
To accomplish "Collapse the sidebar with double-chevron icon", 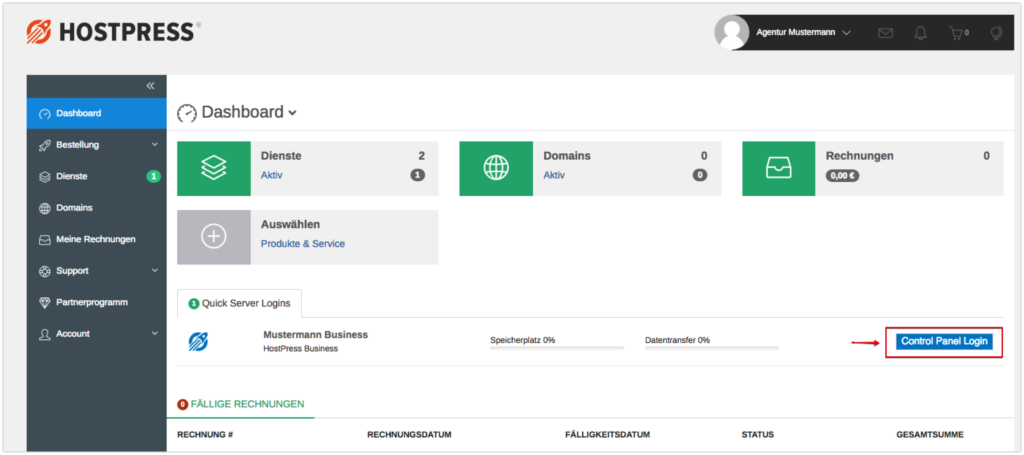I will (x=150, y=86).
